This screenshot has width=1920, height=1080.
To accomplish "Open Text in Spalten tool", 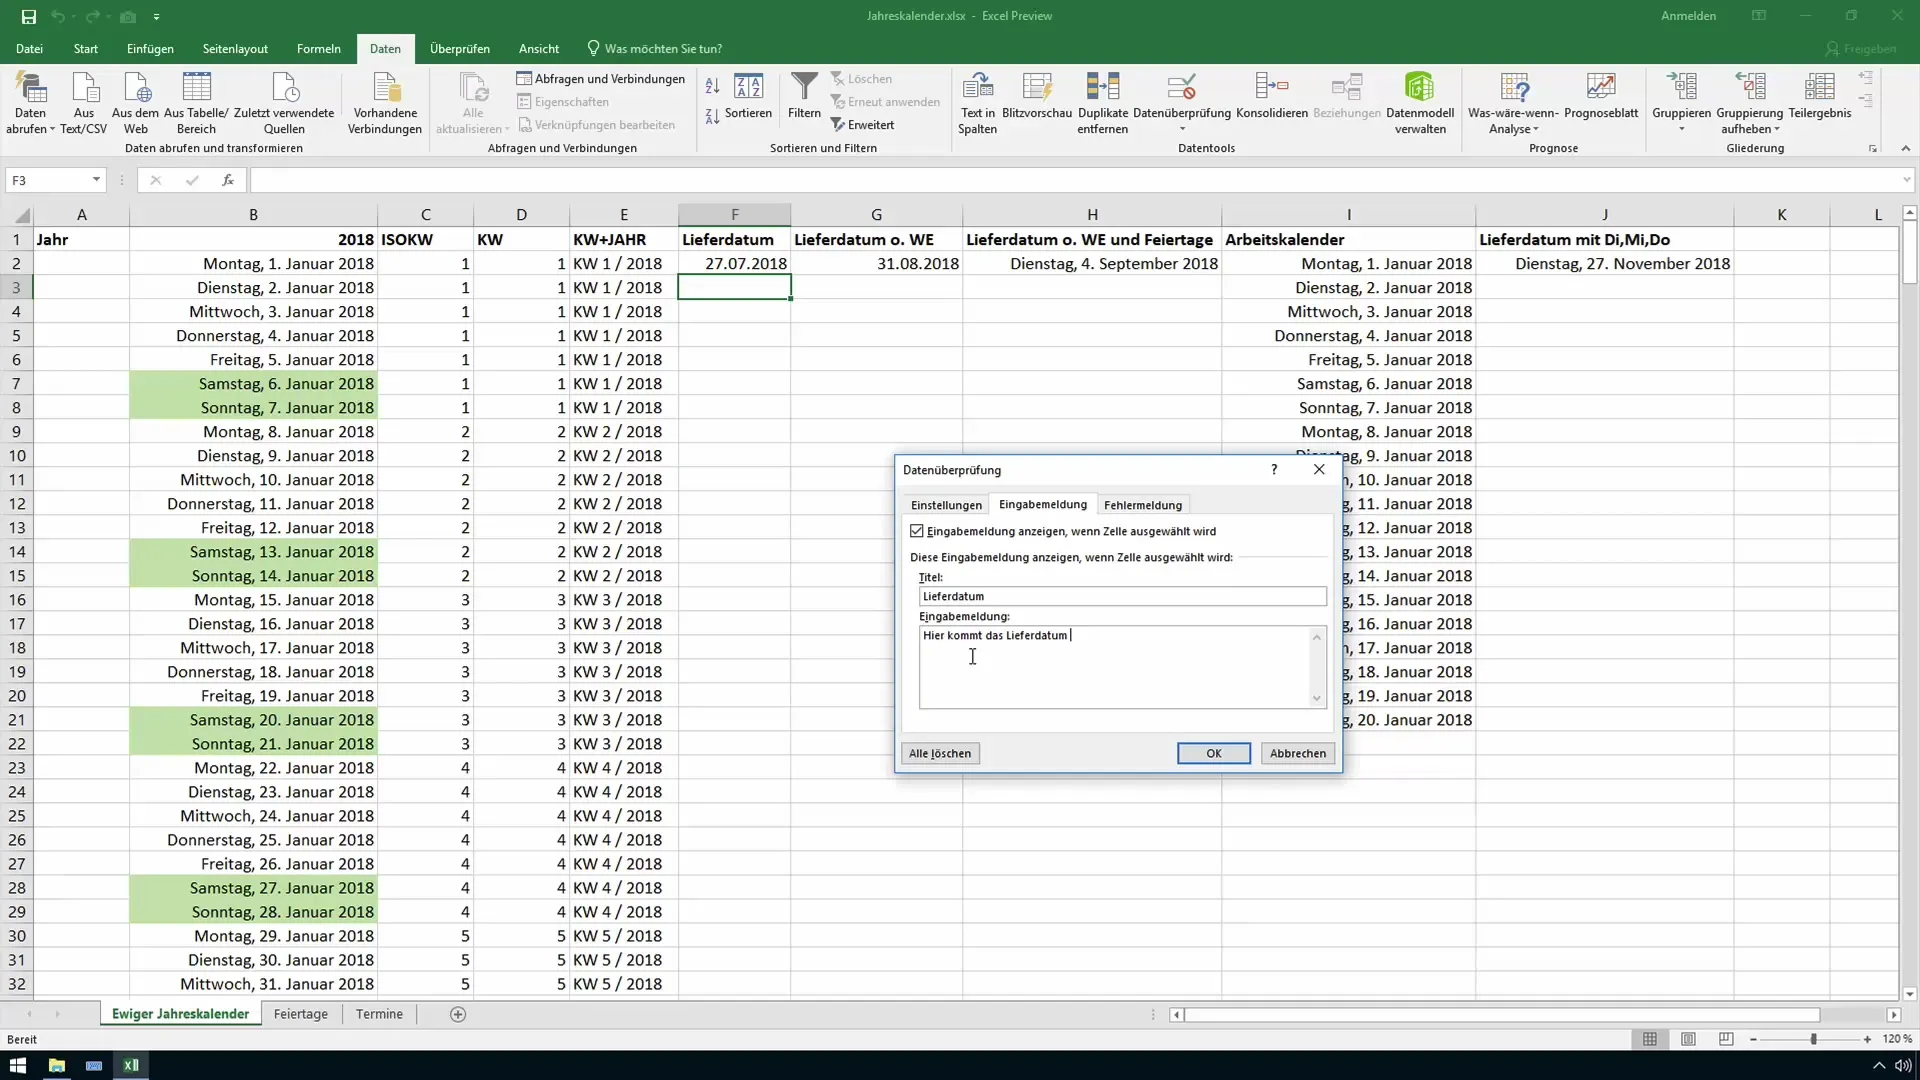I will click(977, 104).
